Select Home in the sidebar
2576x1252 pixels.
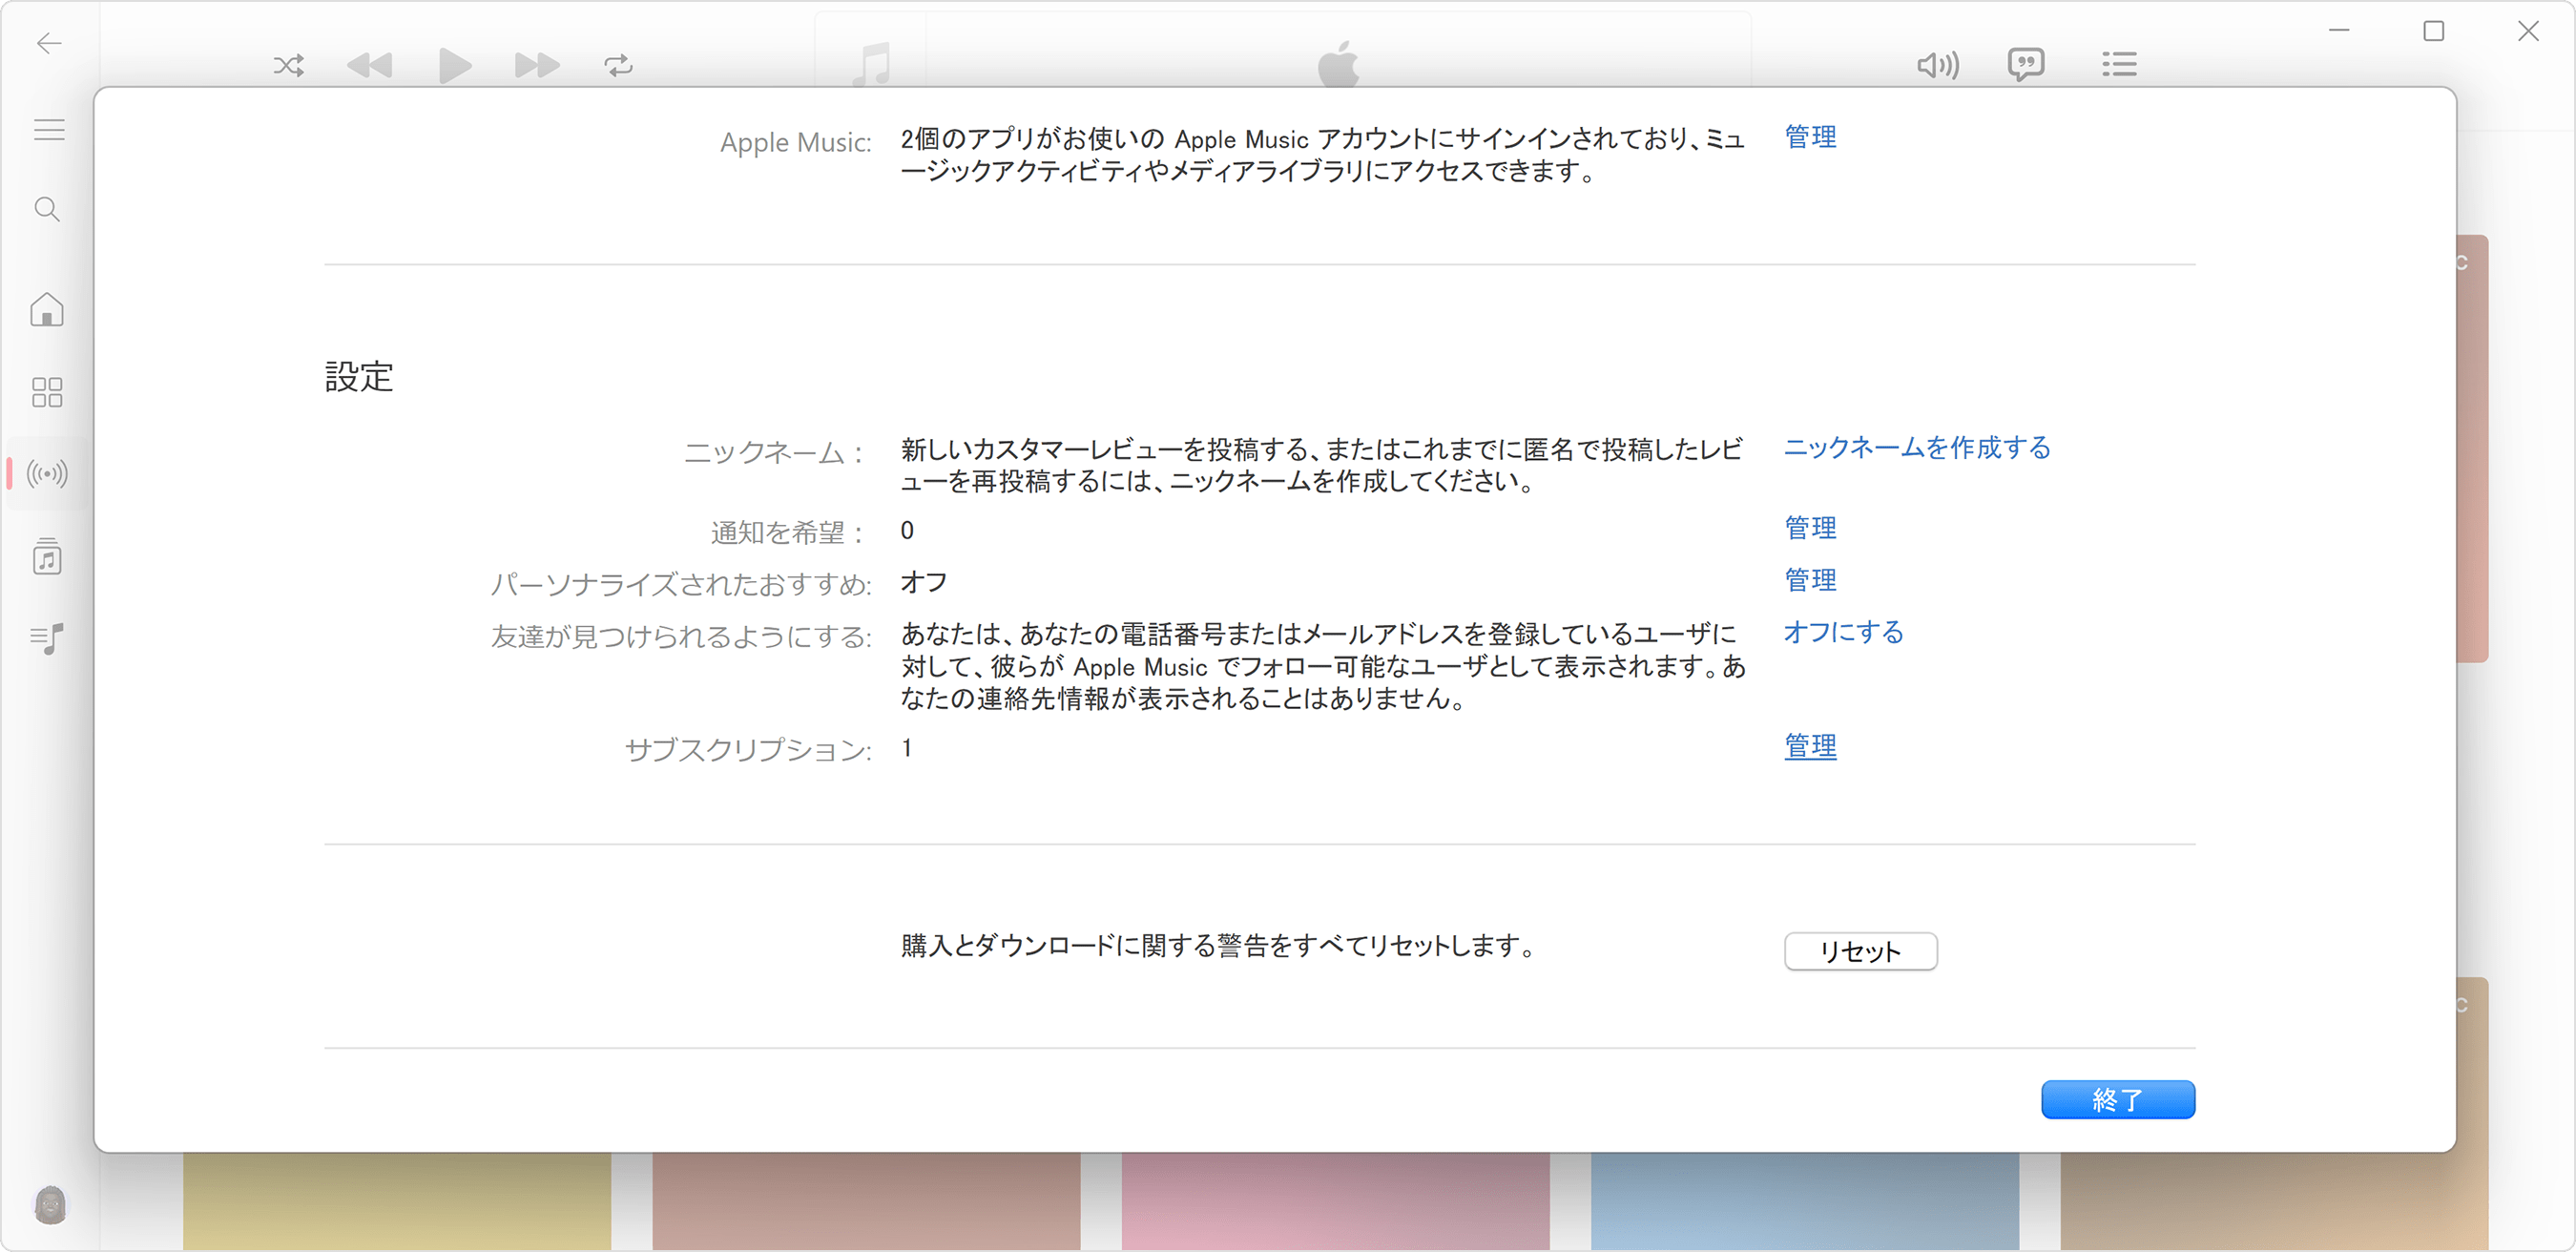tap(46, 310)
